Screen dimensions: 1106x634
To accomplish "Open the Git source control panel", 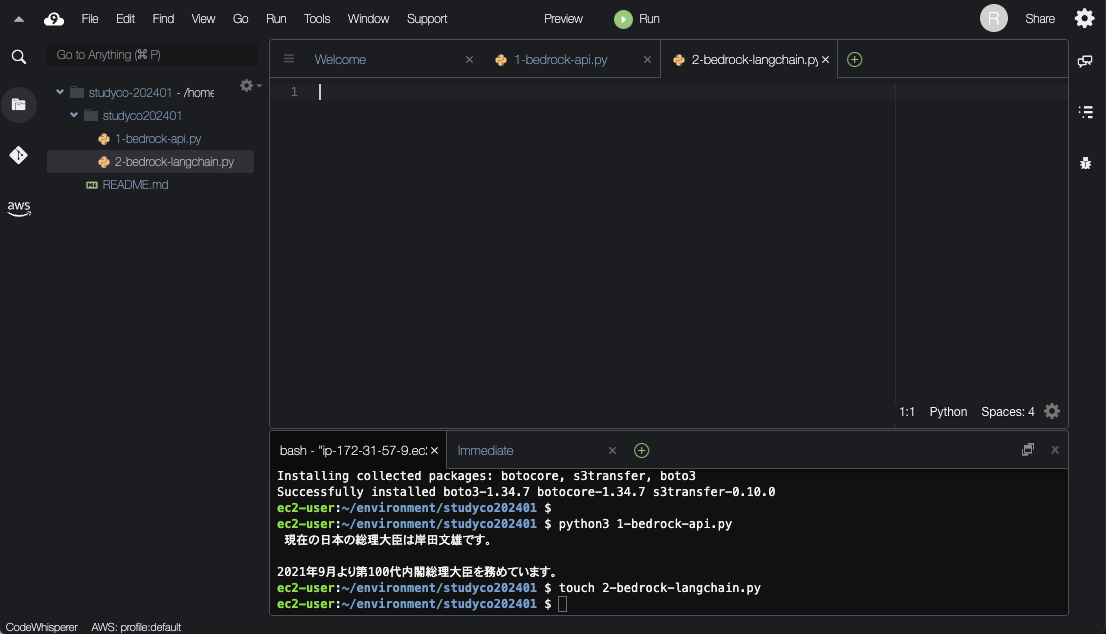I will coord(19,155).
